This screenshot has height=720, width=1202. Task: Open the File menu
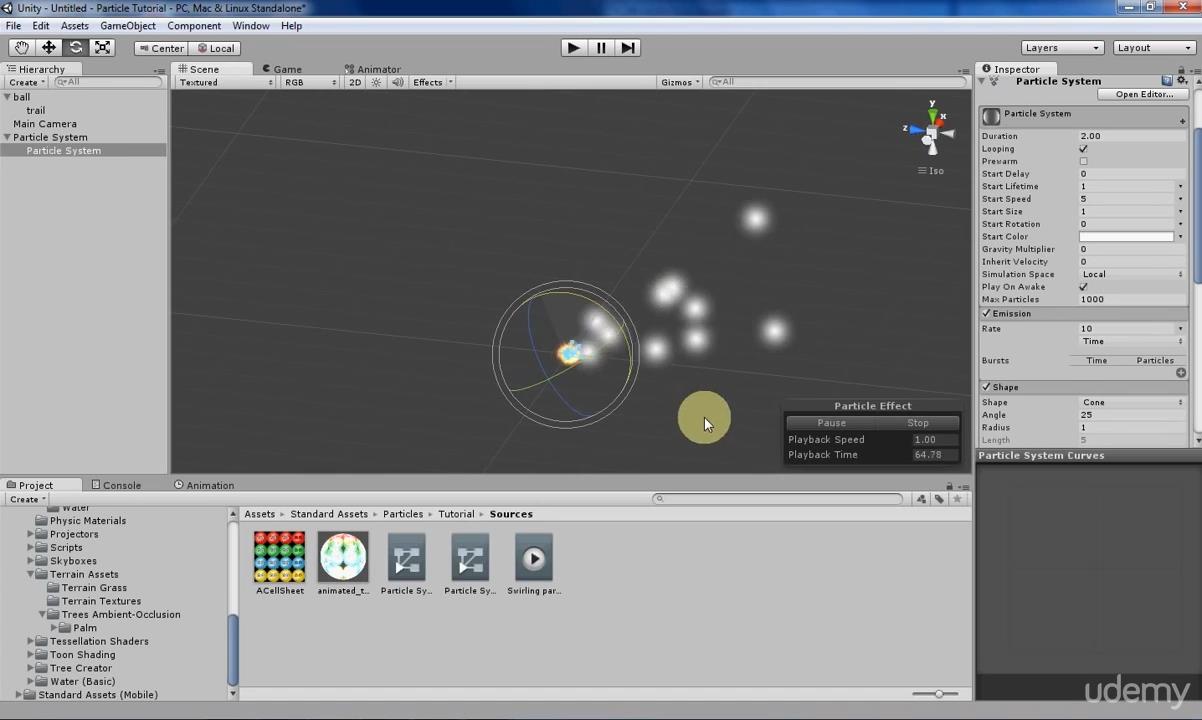pos(14,26)
